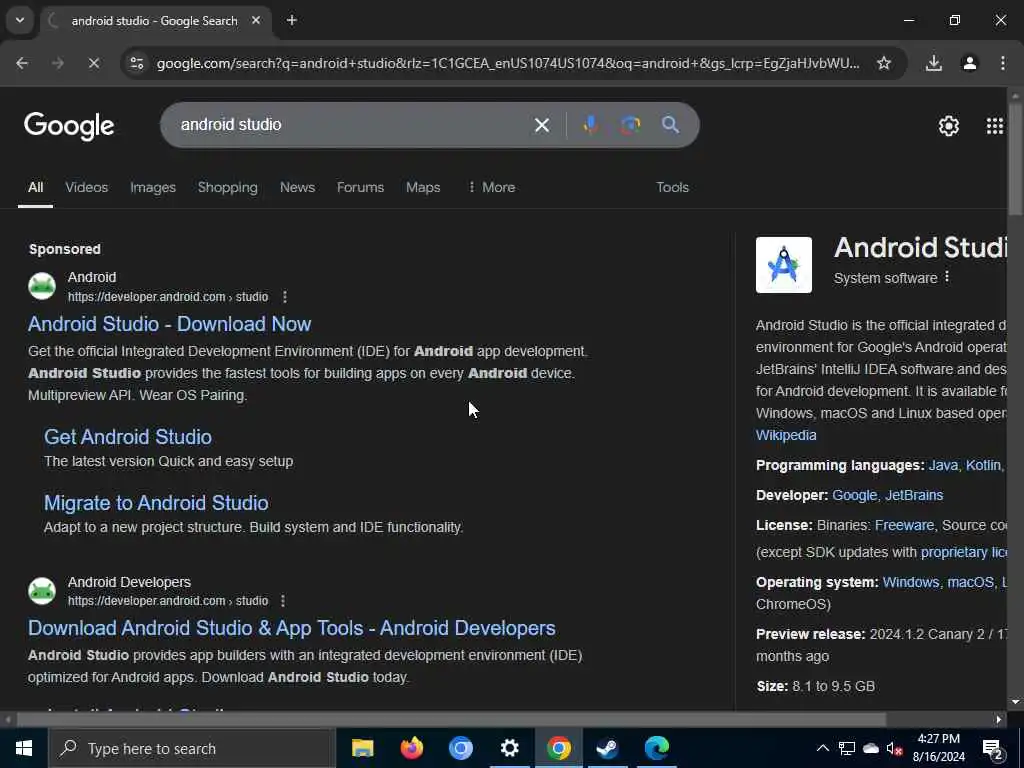Open the muted volume tray icon

coord(895,748)
